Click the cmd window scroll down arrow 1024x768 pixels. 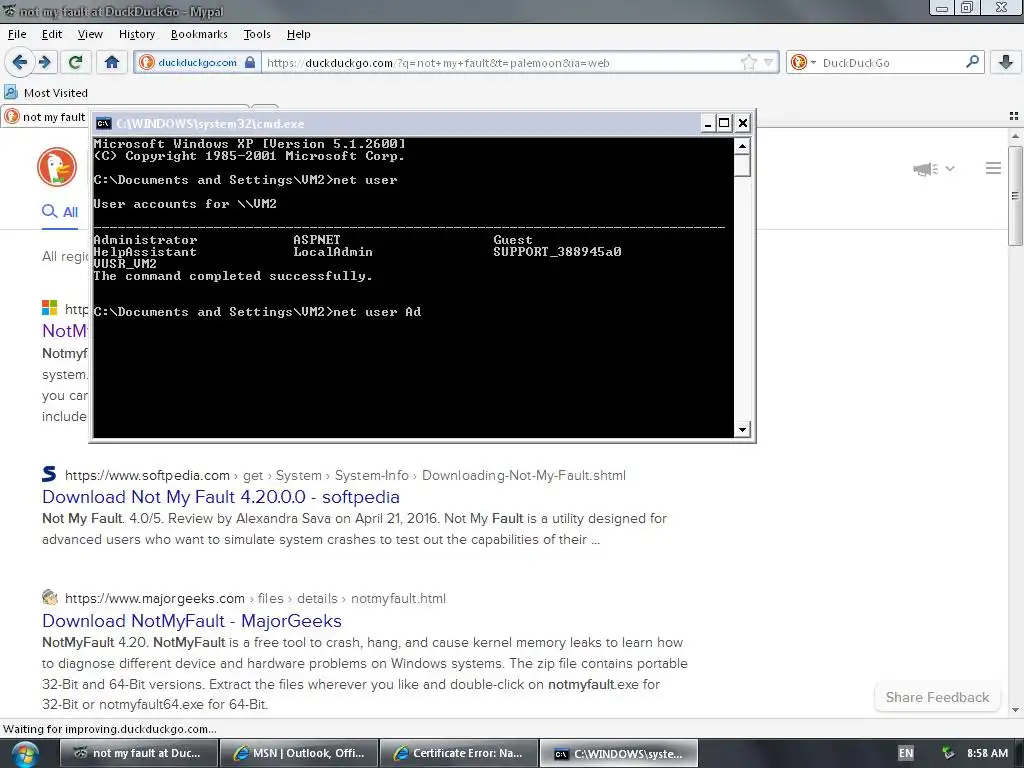point(742,429)
